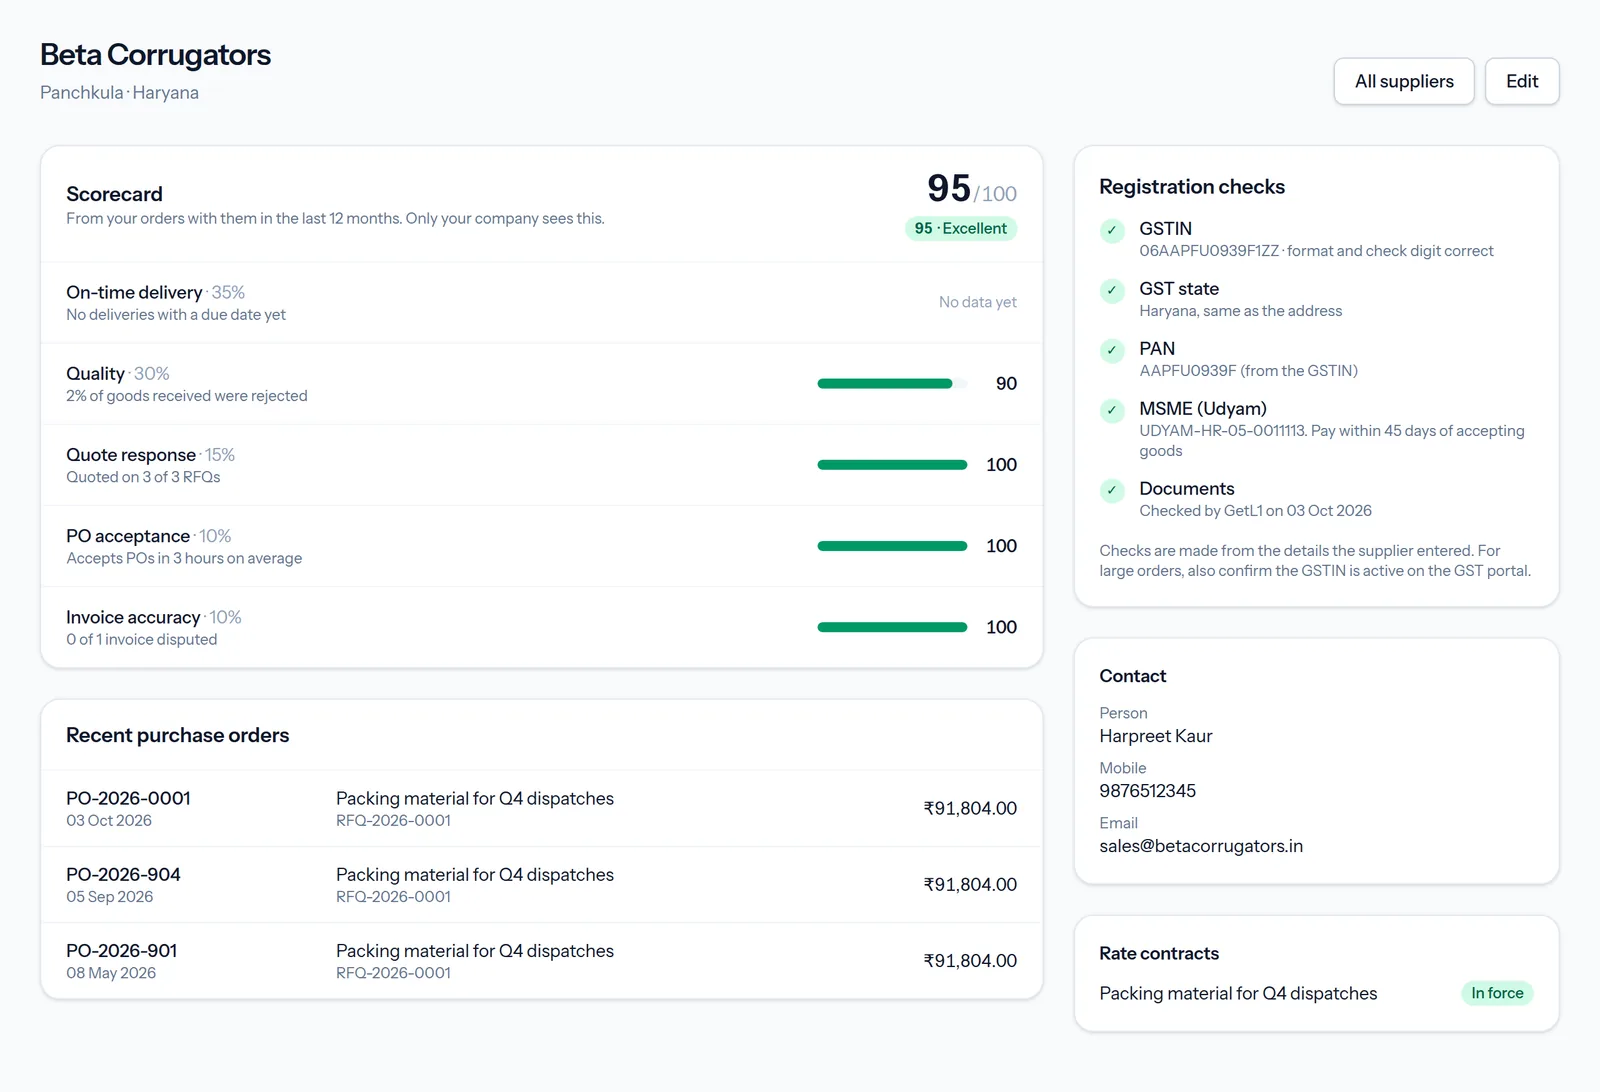The width and height of the screenshot is (1600, 1092).
Task: Click the In force status badge
Action: 1497,993
